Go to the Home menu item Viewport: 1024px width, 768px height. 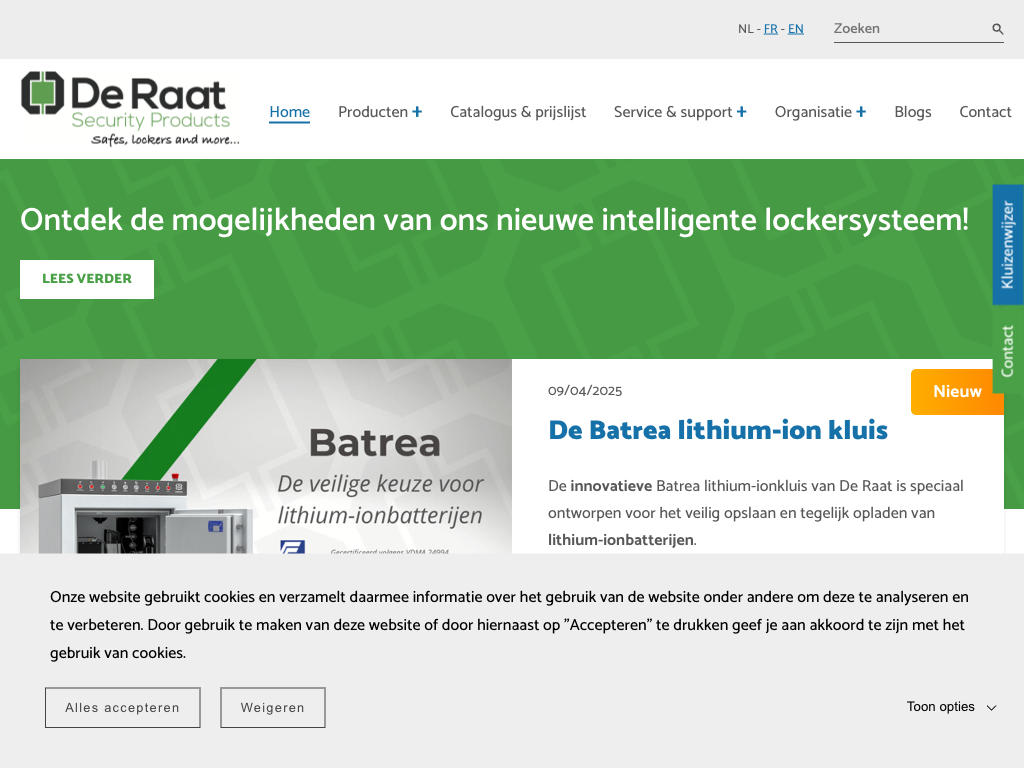click(x=289, y=112)
